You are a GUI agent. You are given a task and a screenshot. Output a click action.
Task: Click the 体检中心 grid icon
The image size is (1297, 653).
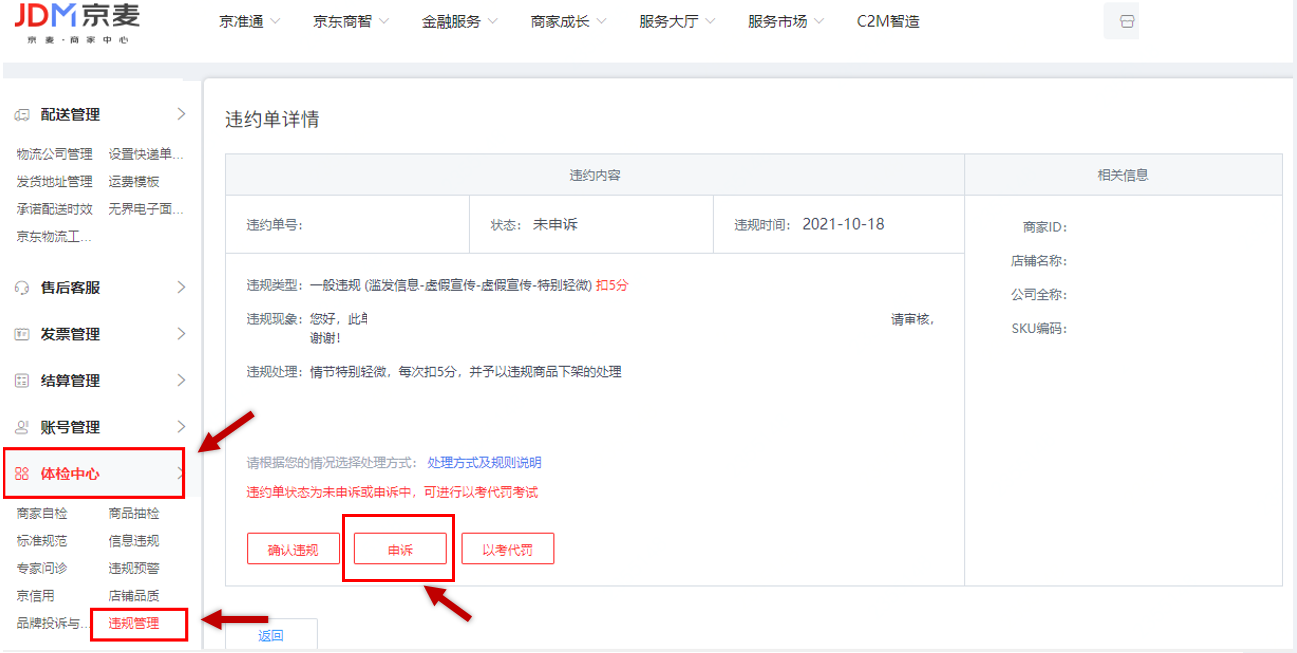click(22, 474)
